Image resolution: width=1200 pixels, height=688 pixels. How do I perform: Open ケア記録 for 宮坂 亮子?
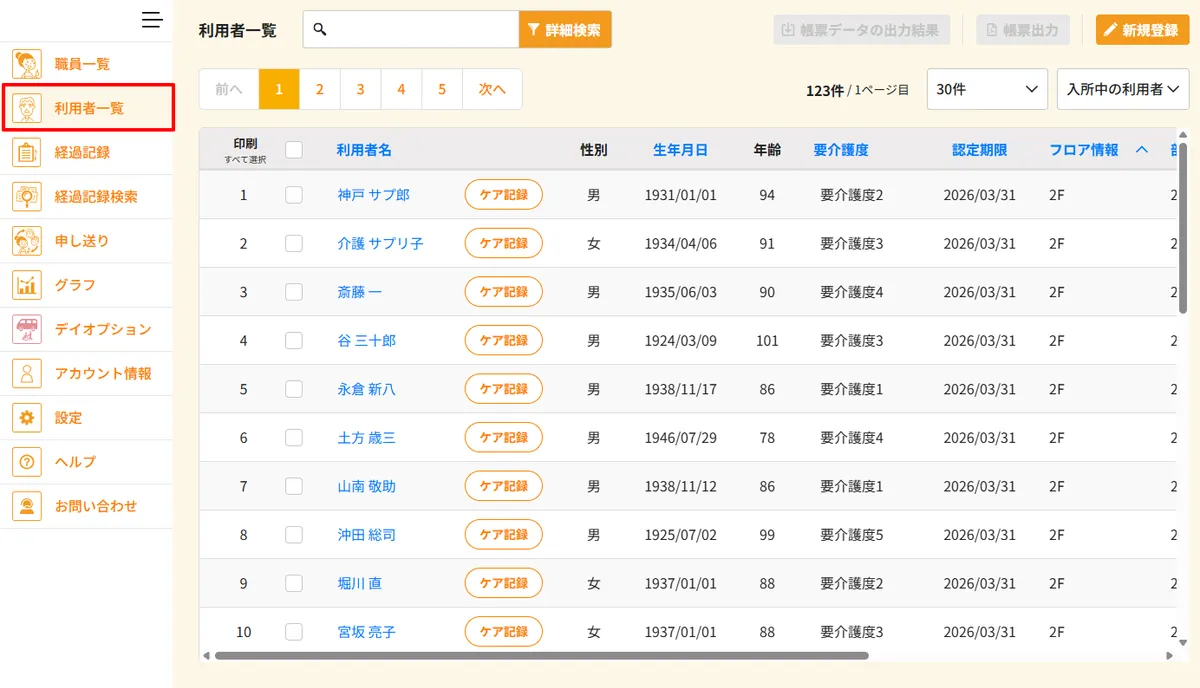pos(504,632)
